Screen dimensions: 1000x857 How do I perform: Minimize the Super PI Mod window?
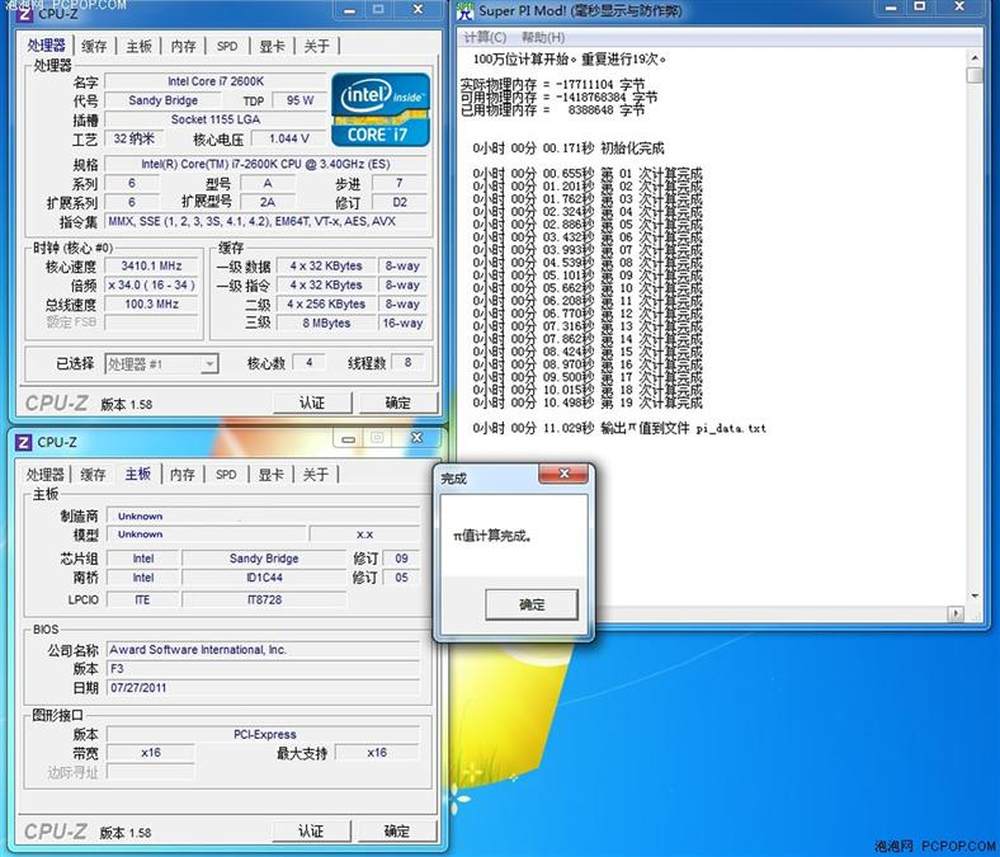(892, 8)
